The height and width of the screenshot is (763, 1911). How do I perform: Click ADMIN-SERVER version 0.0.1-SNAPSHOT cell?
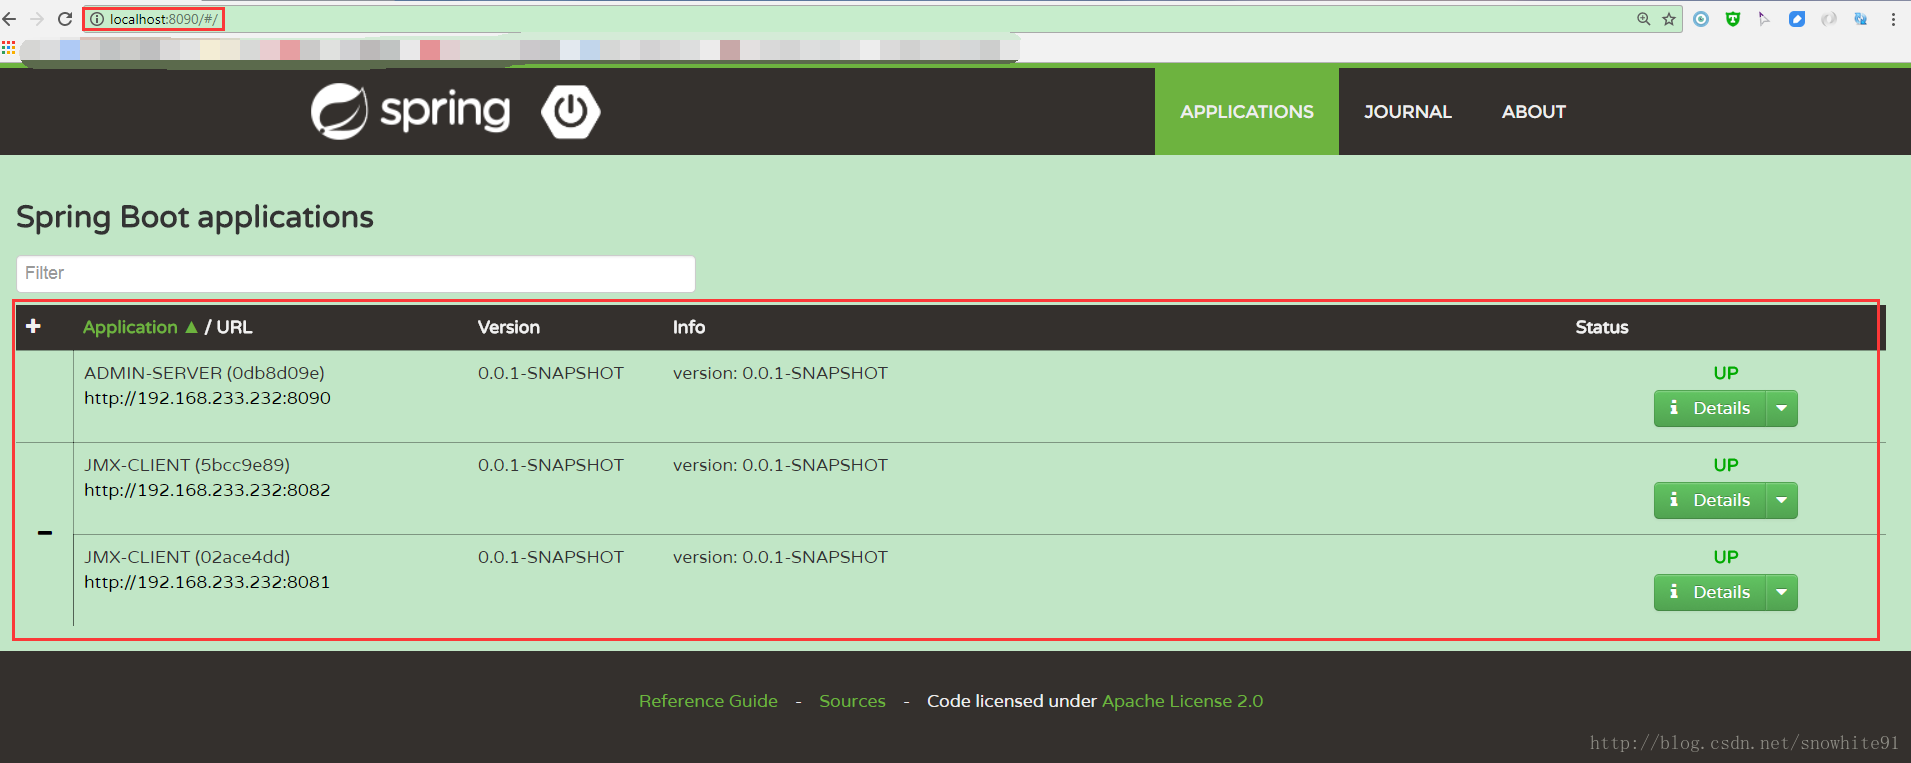tap(551, 373)
